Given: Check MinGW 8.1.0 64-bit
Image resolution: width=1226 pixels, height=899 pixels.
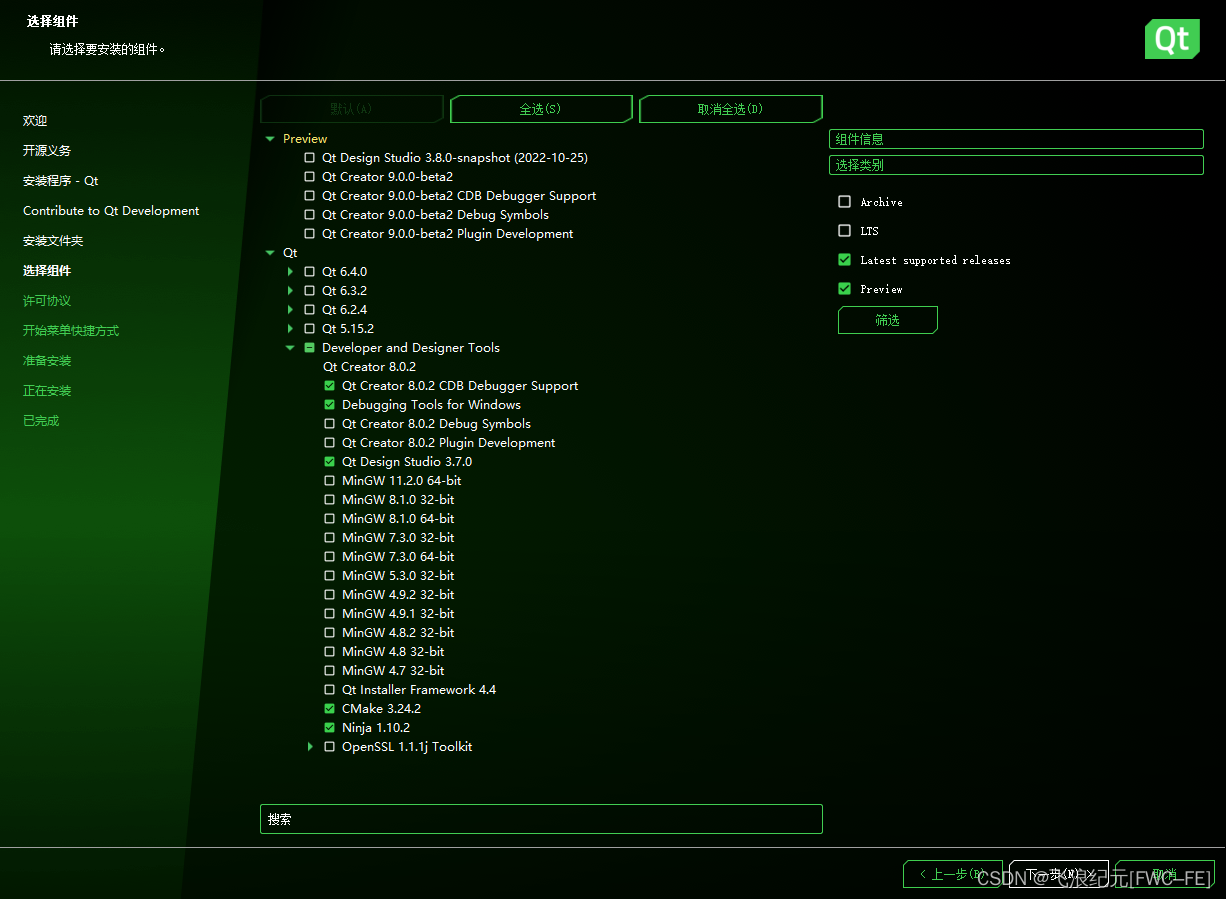Looking at the screenshot, I should pos(329,519).
